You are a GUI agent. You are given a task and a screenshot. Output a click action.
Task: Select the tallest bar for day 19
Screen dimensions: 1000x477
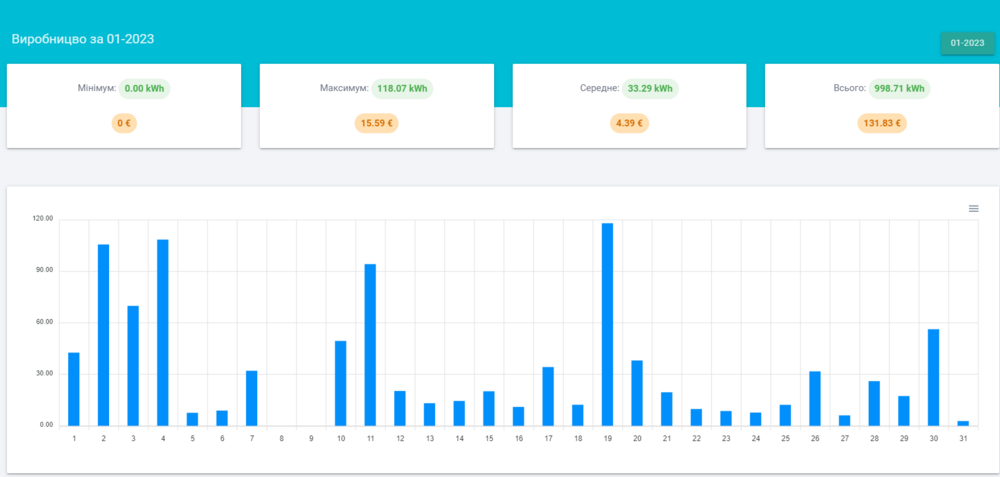pyautogui.click(x=607, y=324)
